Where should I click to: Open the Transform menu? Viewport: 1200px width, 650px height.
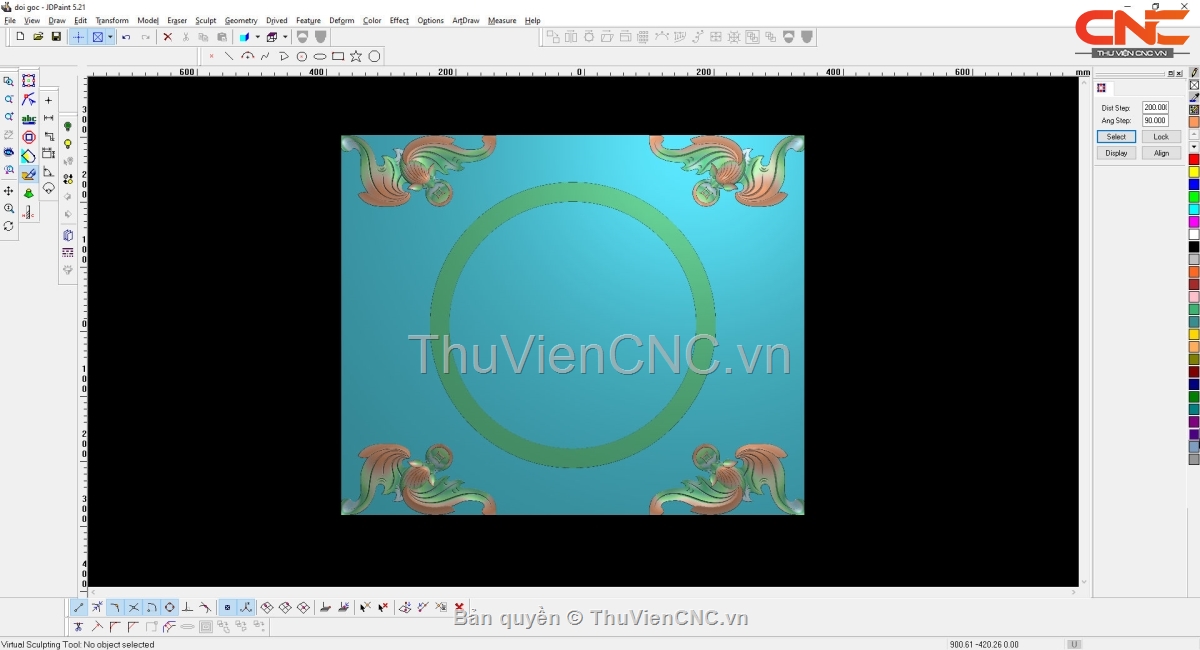(x=112, y=20)
